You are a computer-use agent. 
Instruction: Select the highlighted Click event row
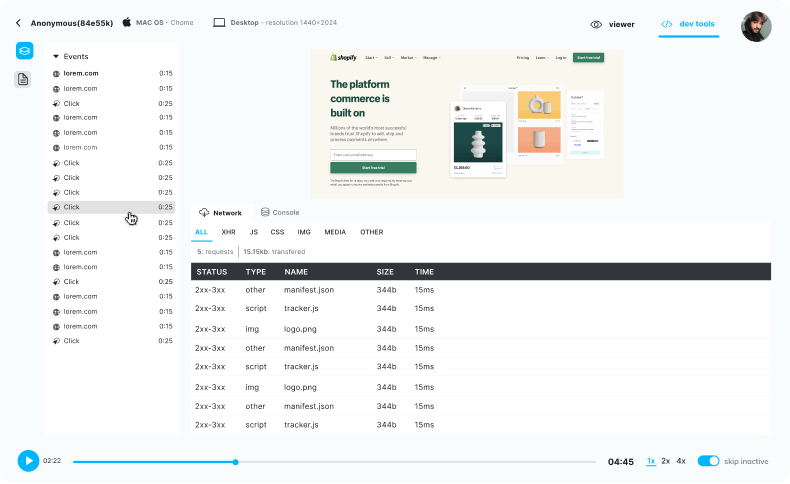[x=111, y=207]
